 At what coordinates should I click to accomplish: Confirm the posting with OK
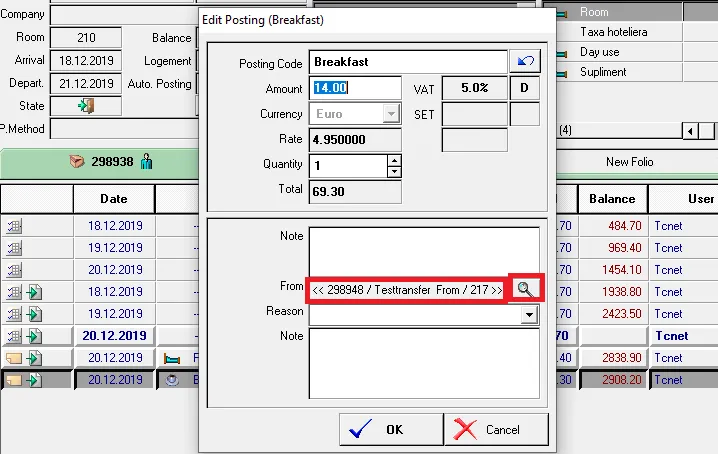point(392,429)
